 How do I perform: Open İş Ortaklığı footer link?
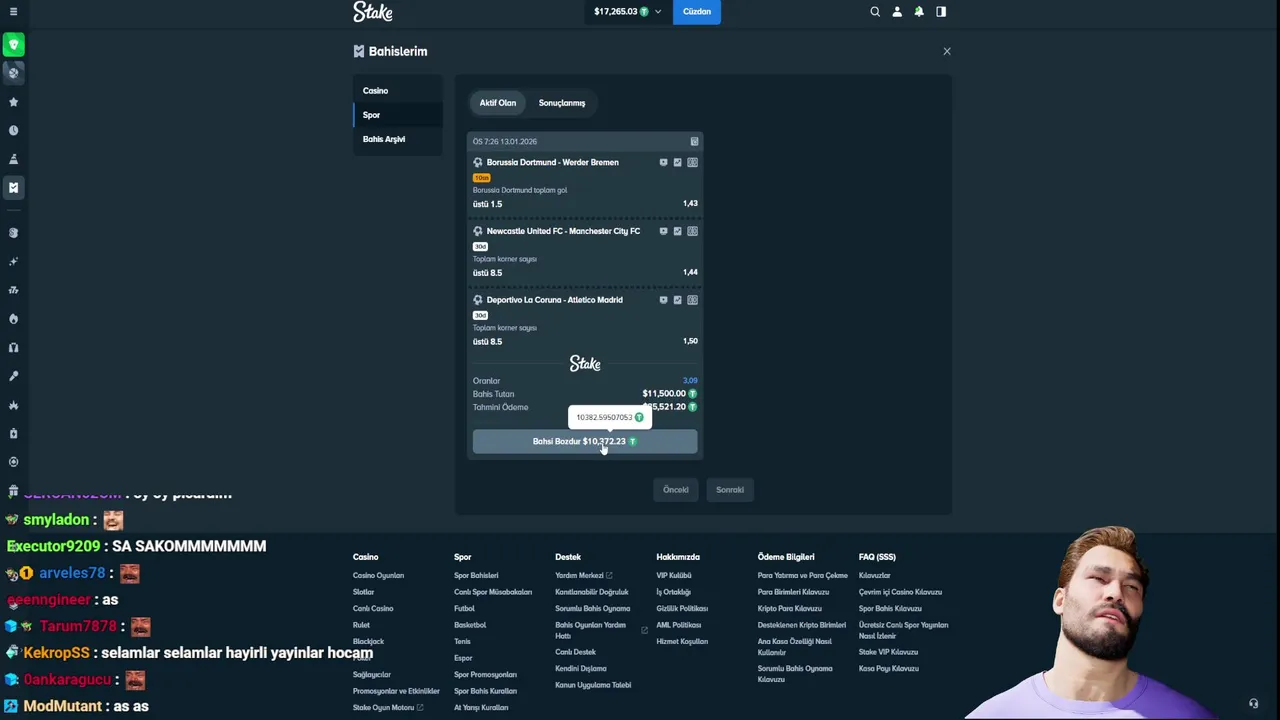[674, 592]
